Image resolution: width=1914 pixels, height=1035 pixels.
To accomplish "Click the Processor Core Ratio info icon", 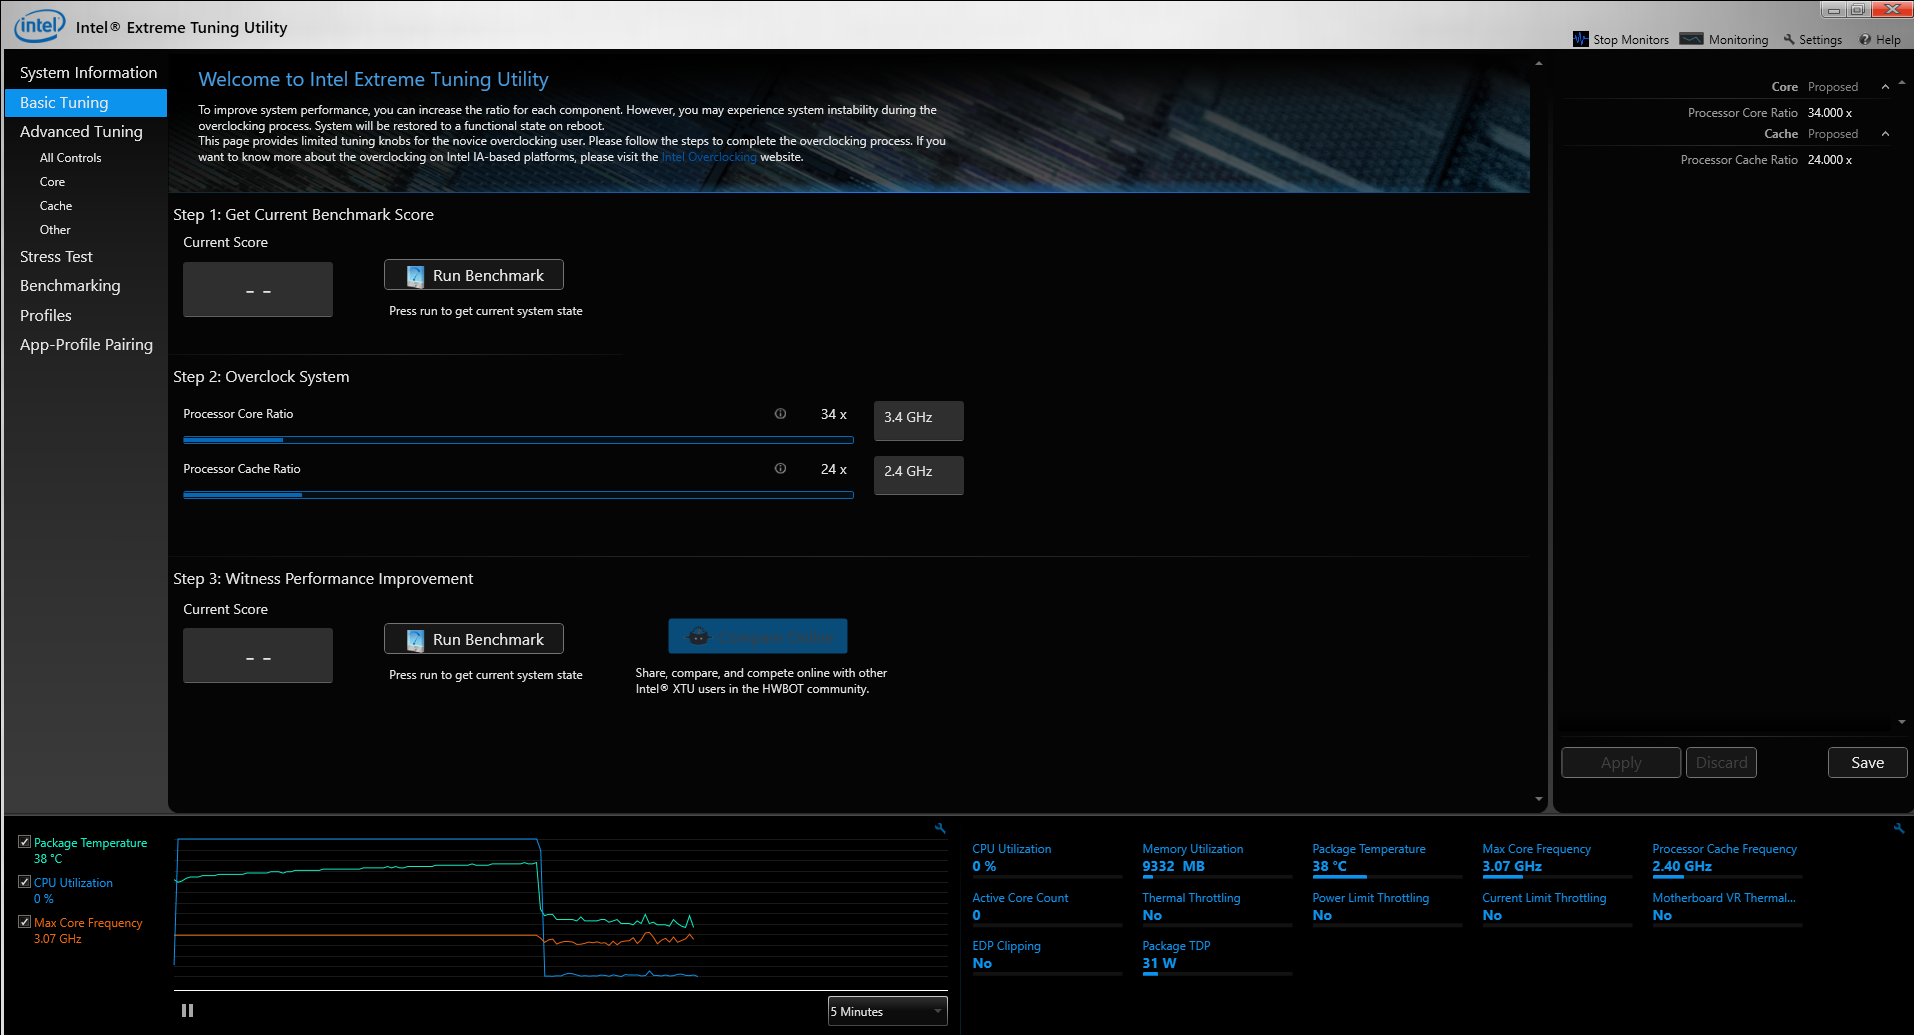I will coord(780,414).
